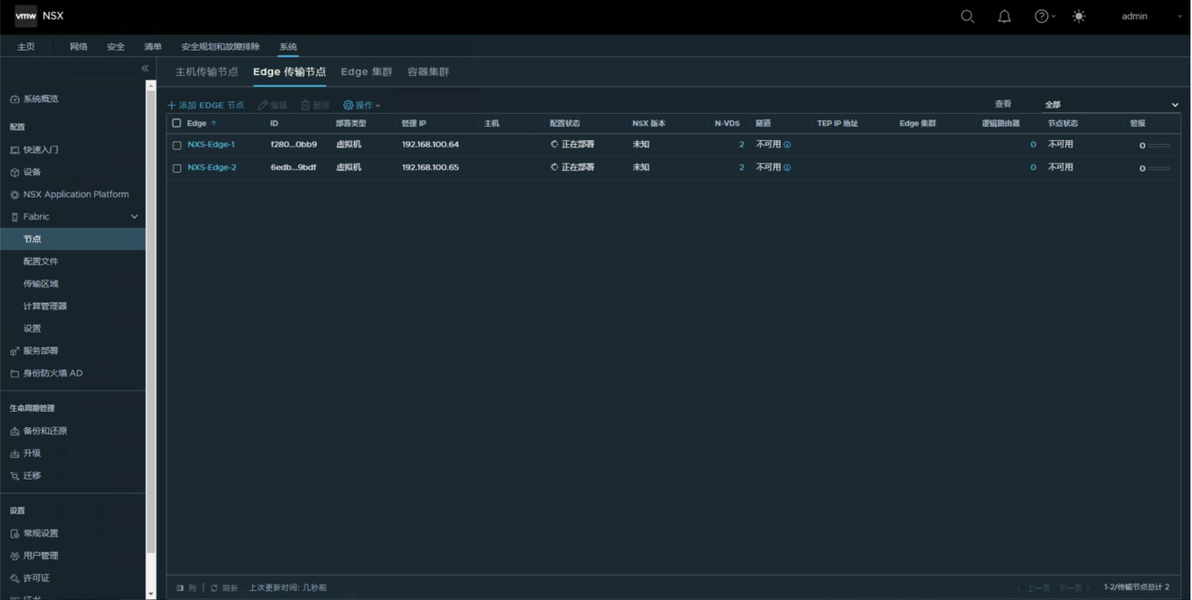The image size is (1192, 600).
Task: Click the columns icon in footer
Action: point(180,588)
